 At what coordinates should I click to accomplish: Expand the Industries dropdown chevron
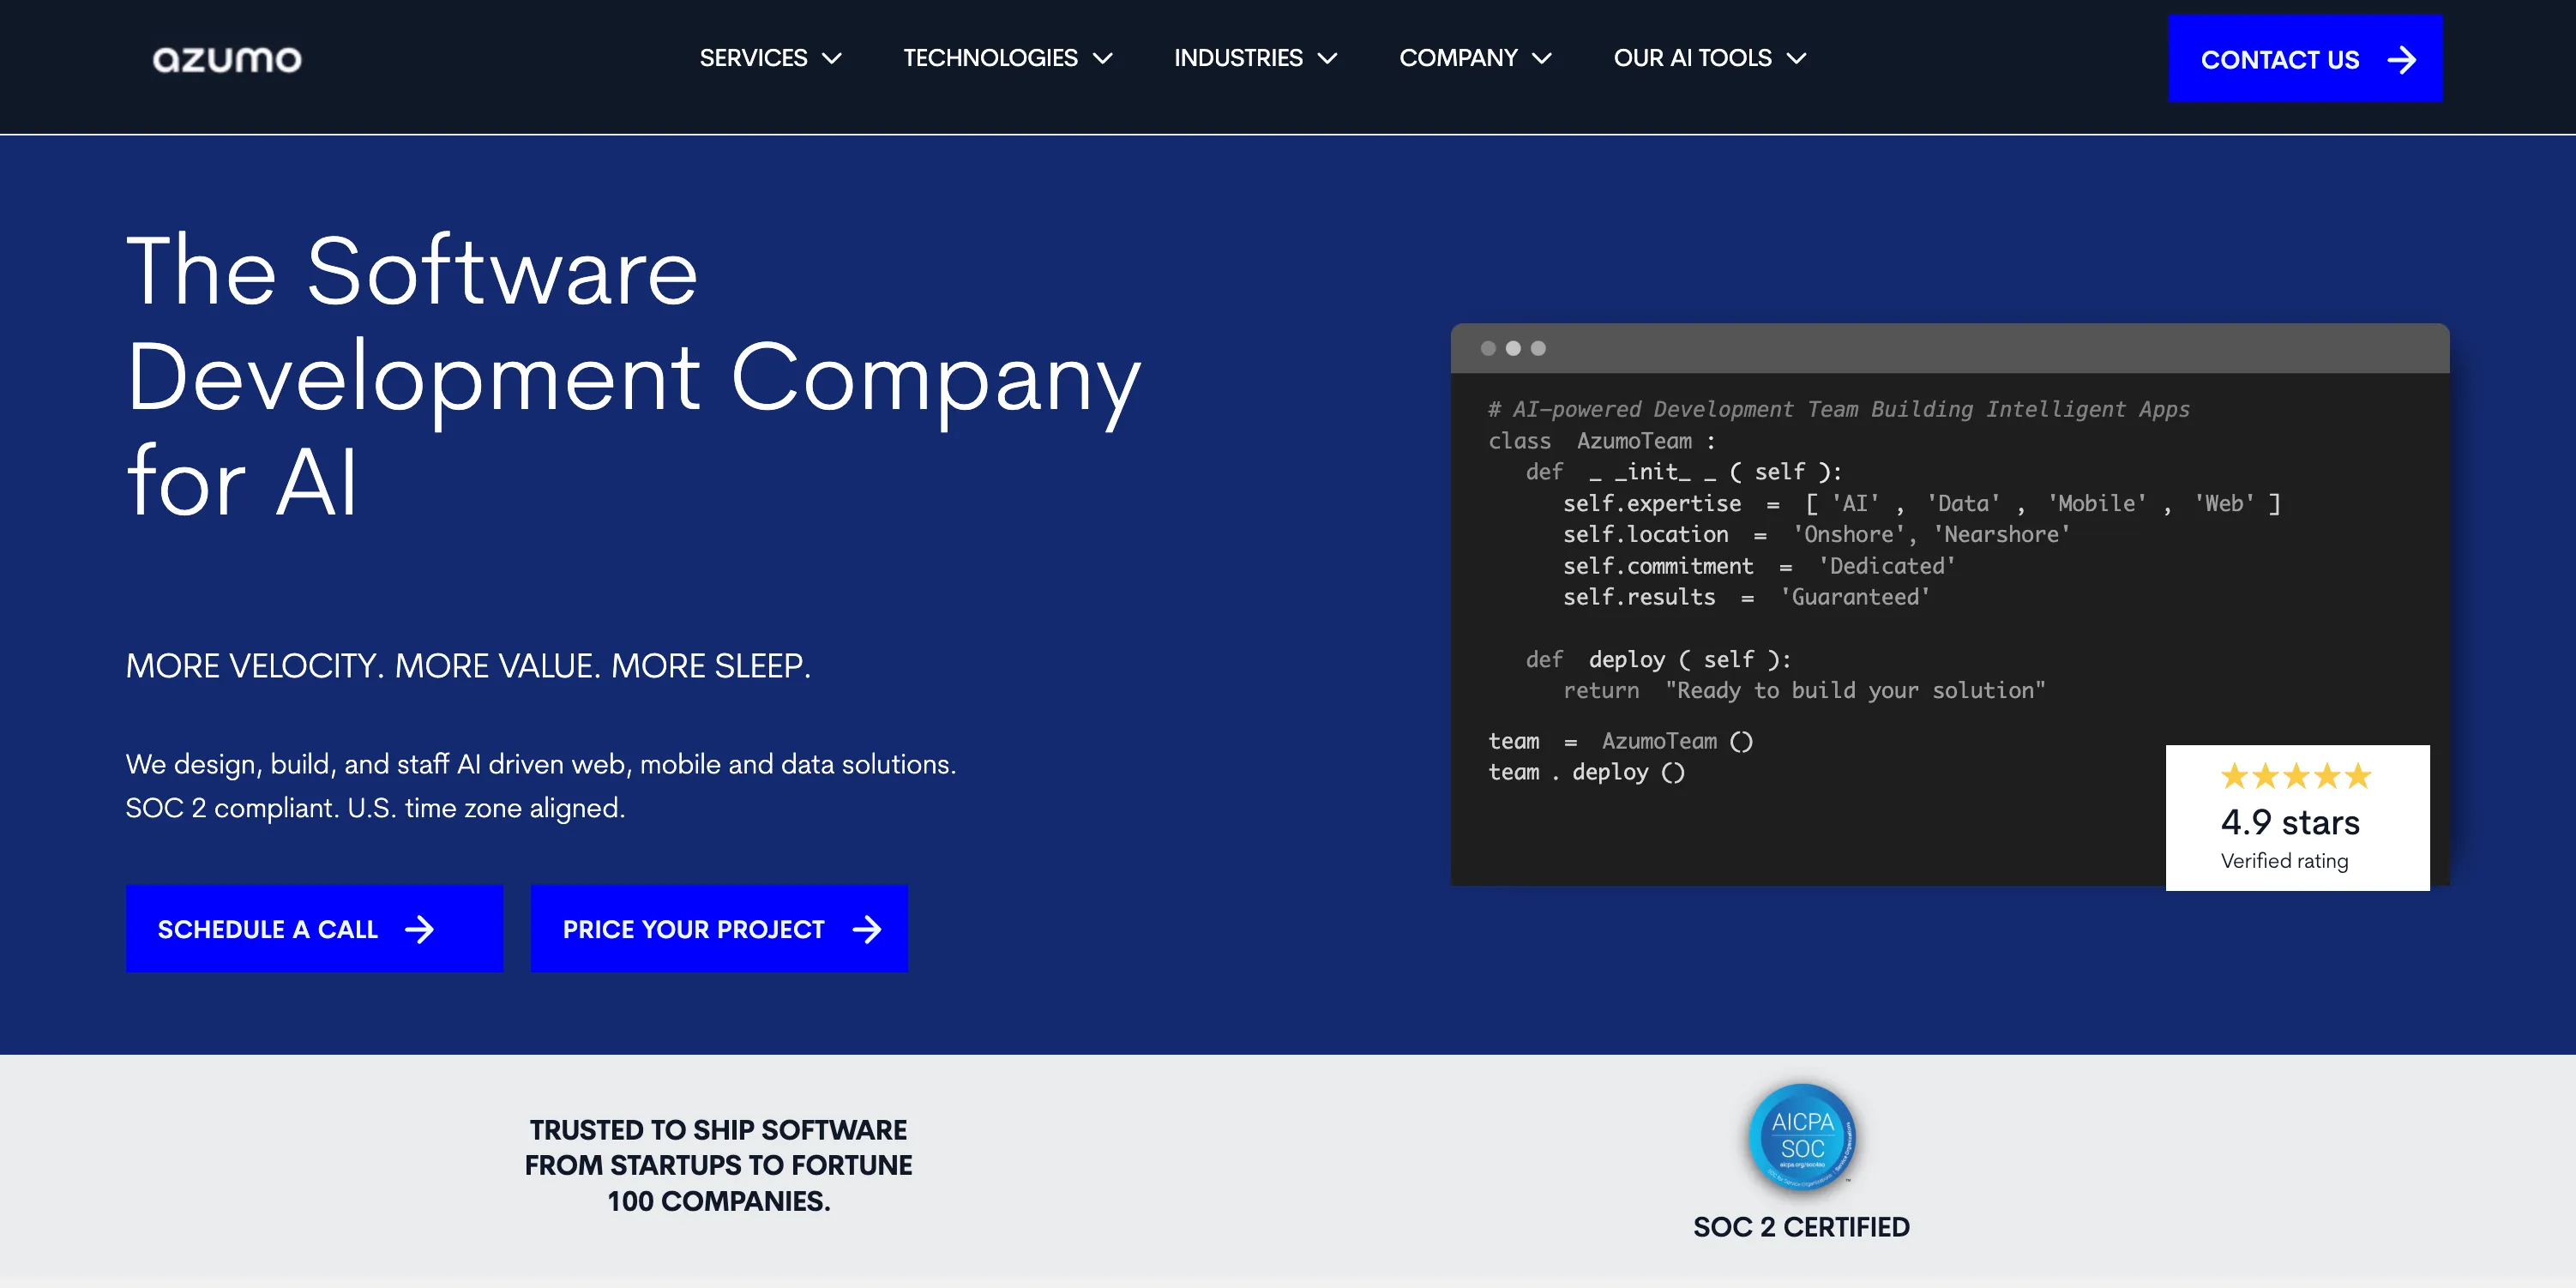[1327, 59]
